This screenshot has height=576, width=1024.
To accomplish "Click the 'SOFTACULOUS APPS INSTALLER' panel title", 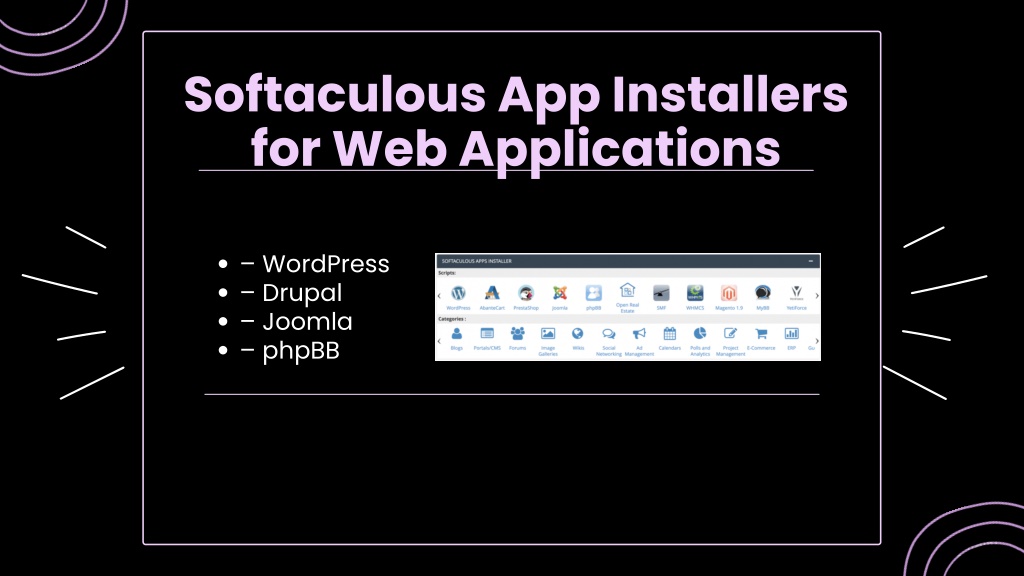I will click(477, 261).
